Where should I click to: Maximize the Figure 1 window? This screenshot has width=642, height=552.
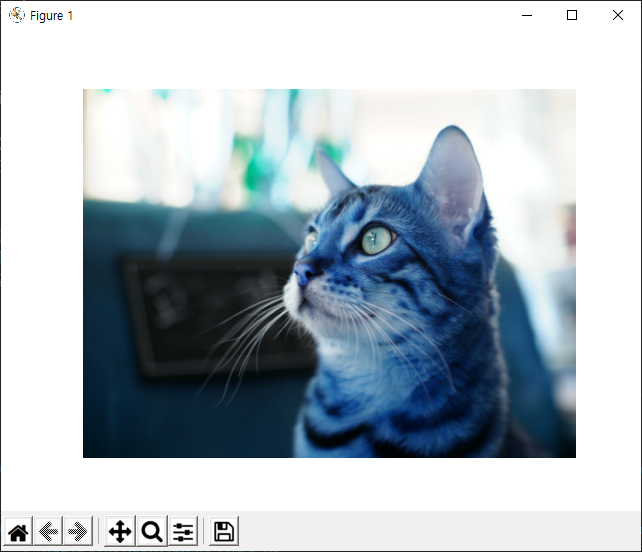(x=572, y=16)
